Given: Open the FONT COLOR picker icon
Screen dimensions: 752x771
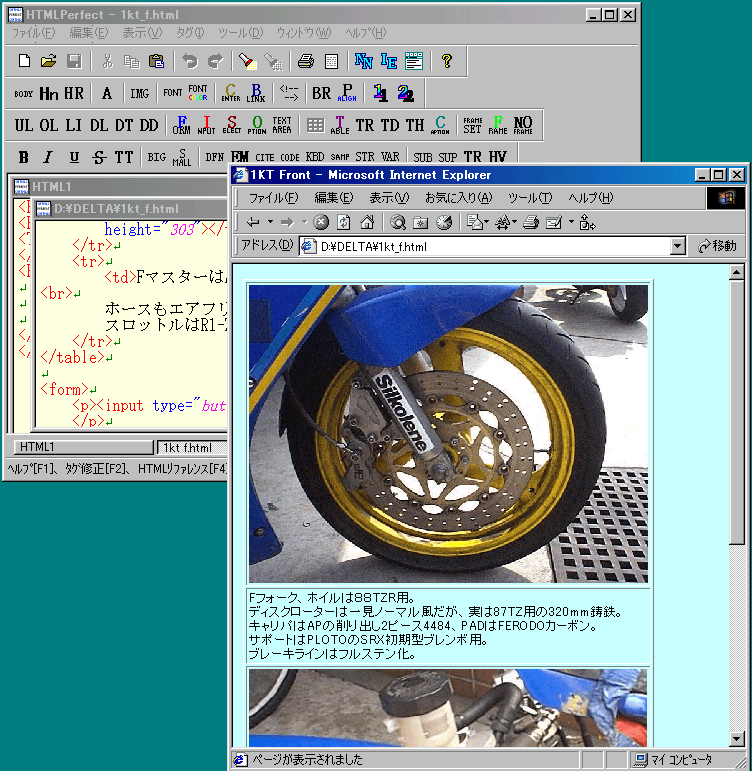Looking at the screenshot, I should pos(198,93).
